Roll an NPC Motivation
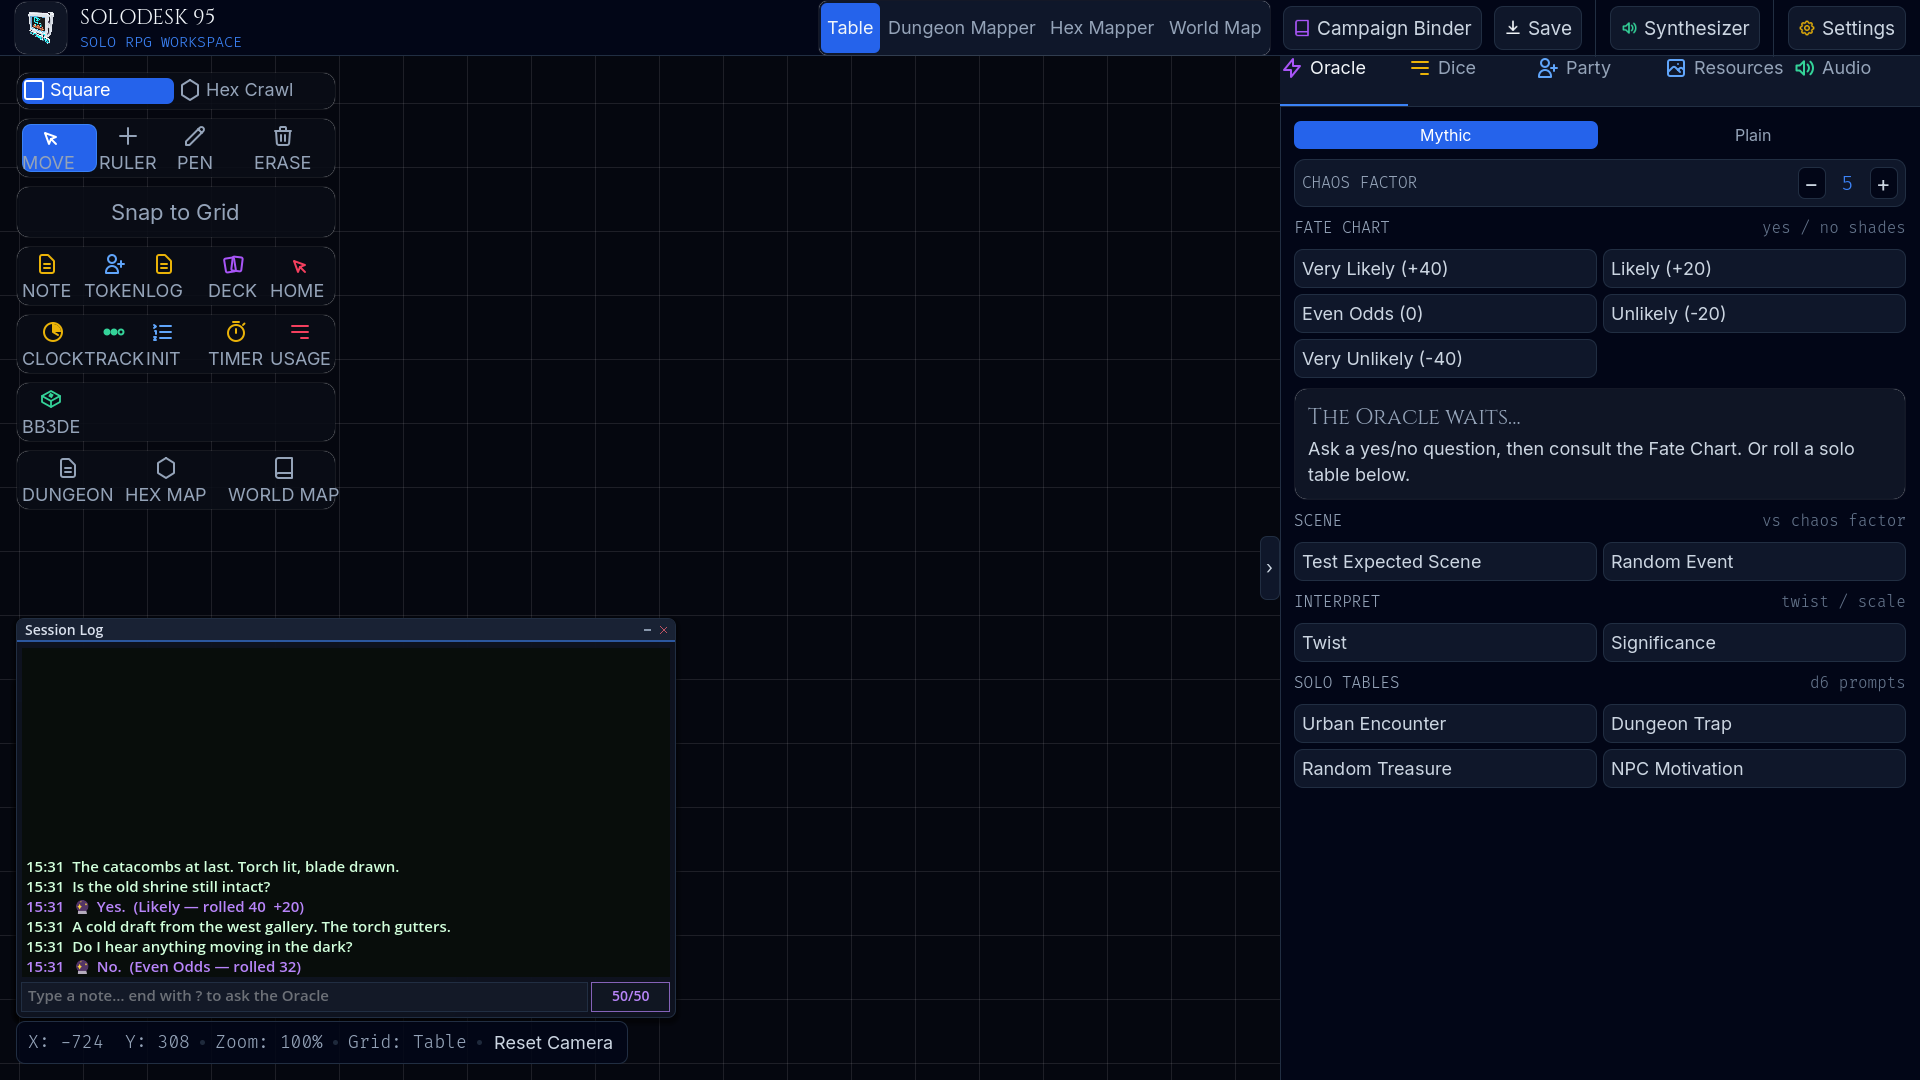 [1754, 769]
